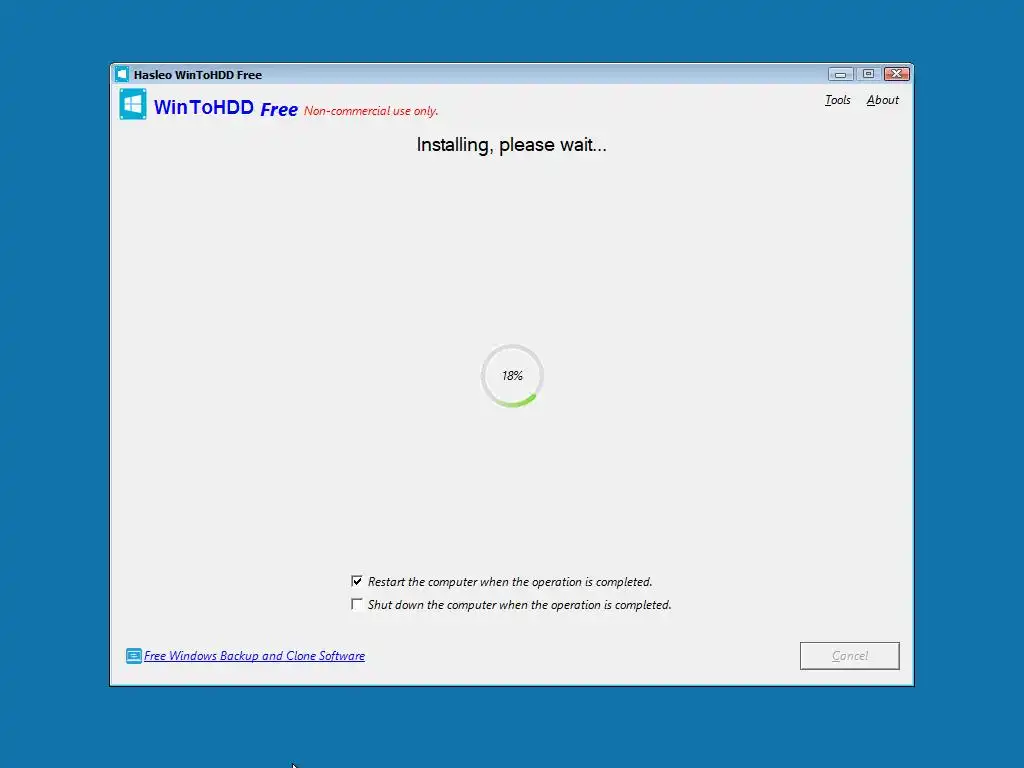1024x768 pixels.
Task: Open the About menu
Action: [882, 100]
